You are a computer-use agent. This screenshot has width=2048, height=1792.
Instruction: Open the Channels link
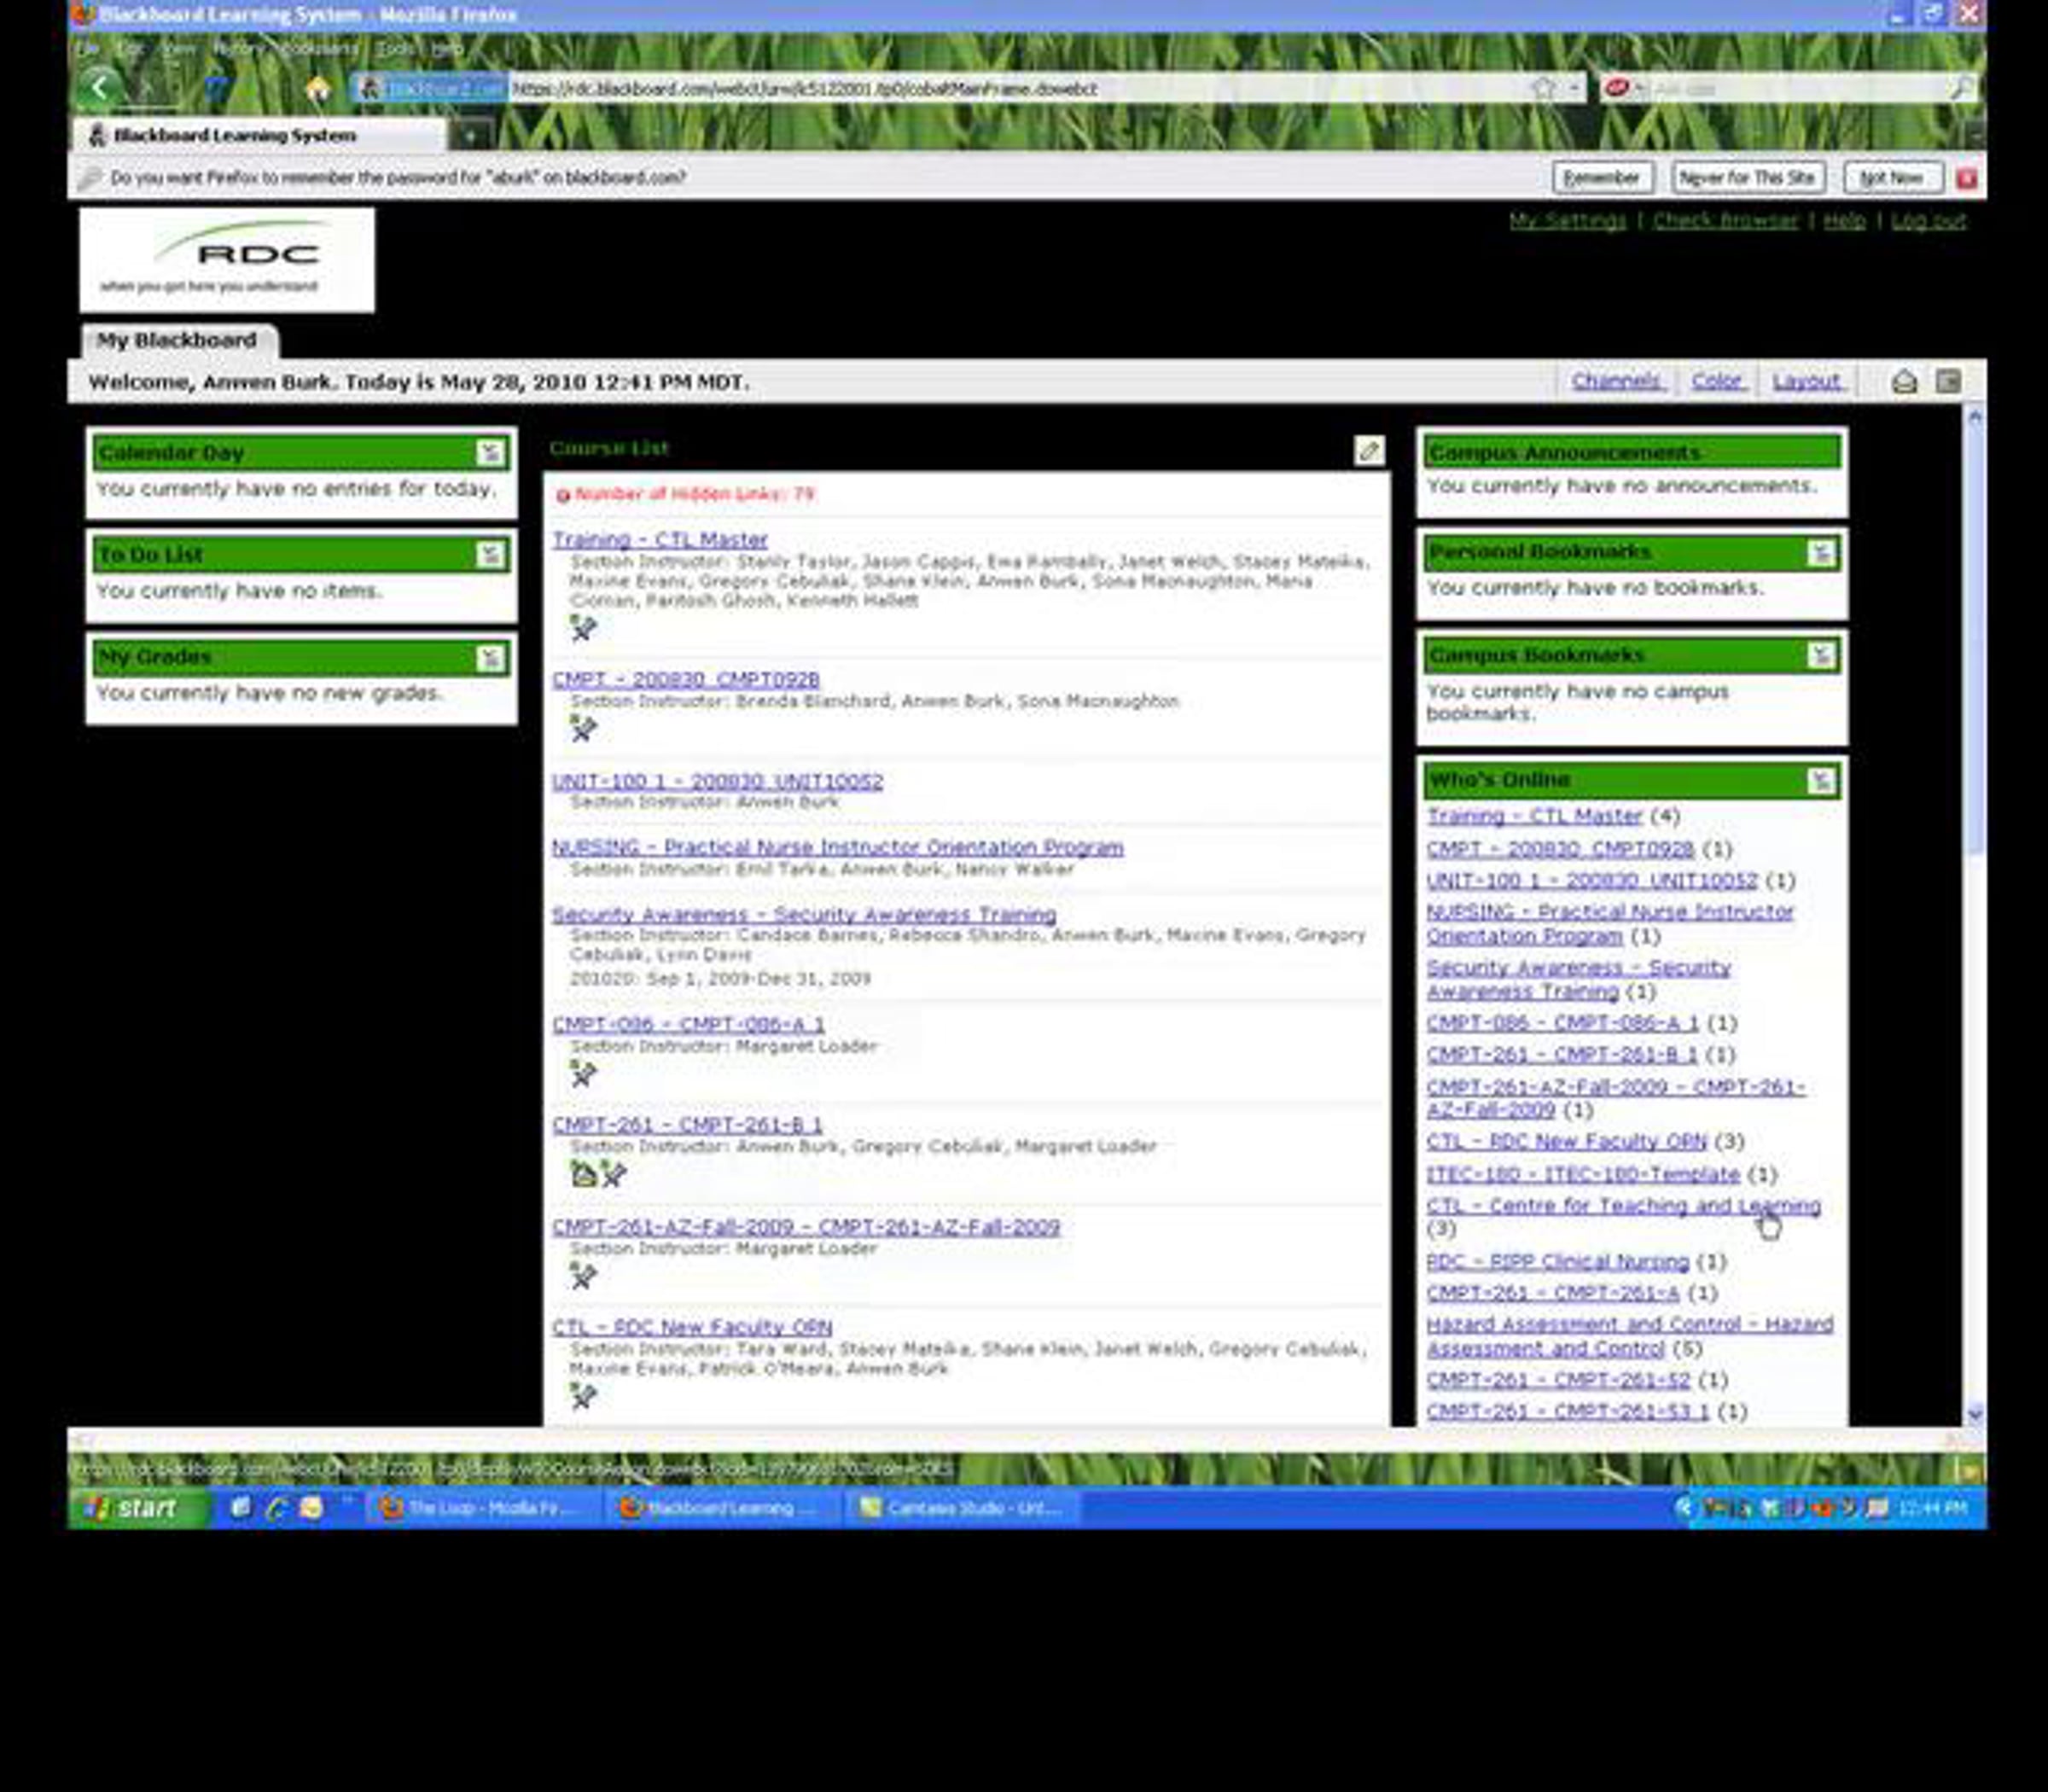click(1616, 381)
